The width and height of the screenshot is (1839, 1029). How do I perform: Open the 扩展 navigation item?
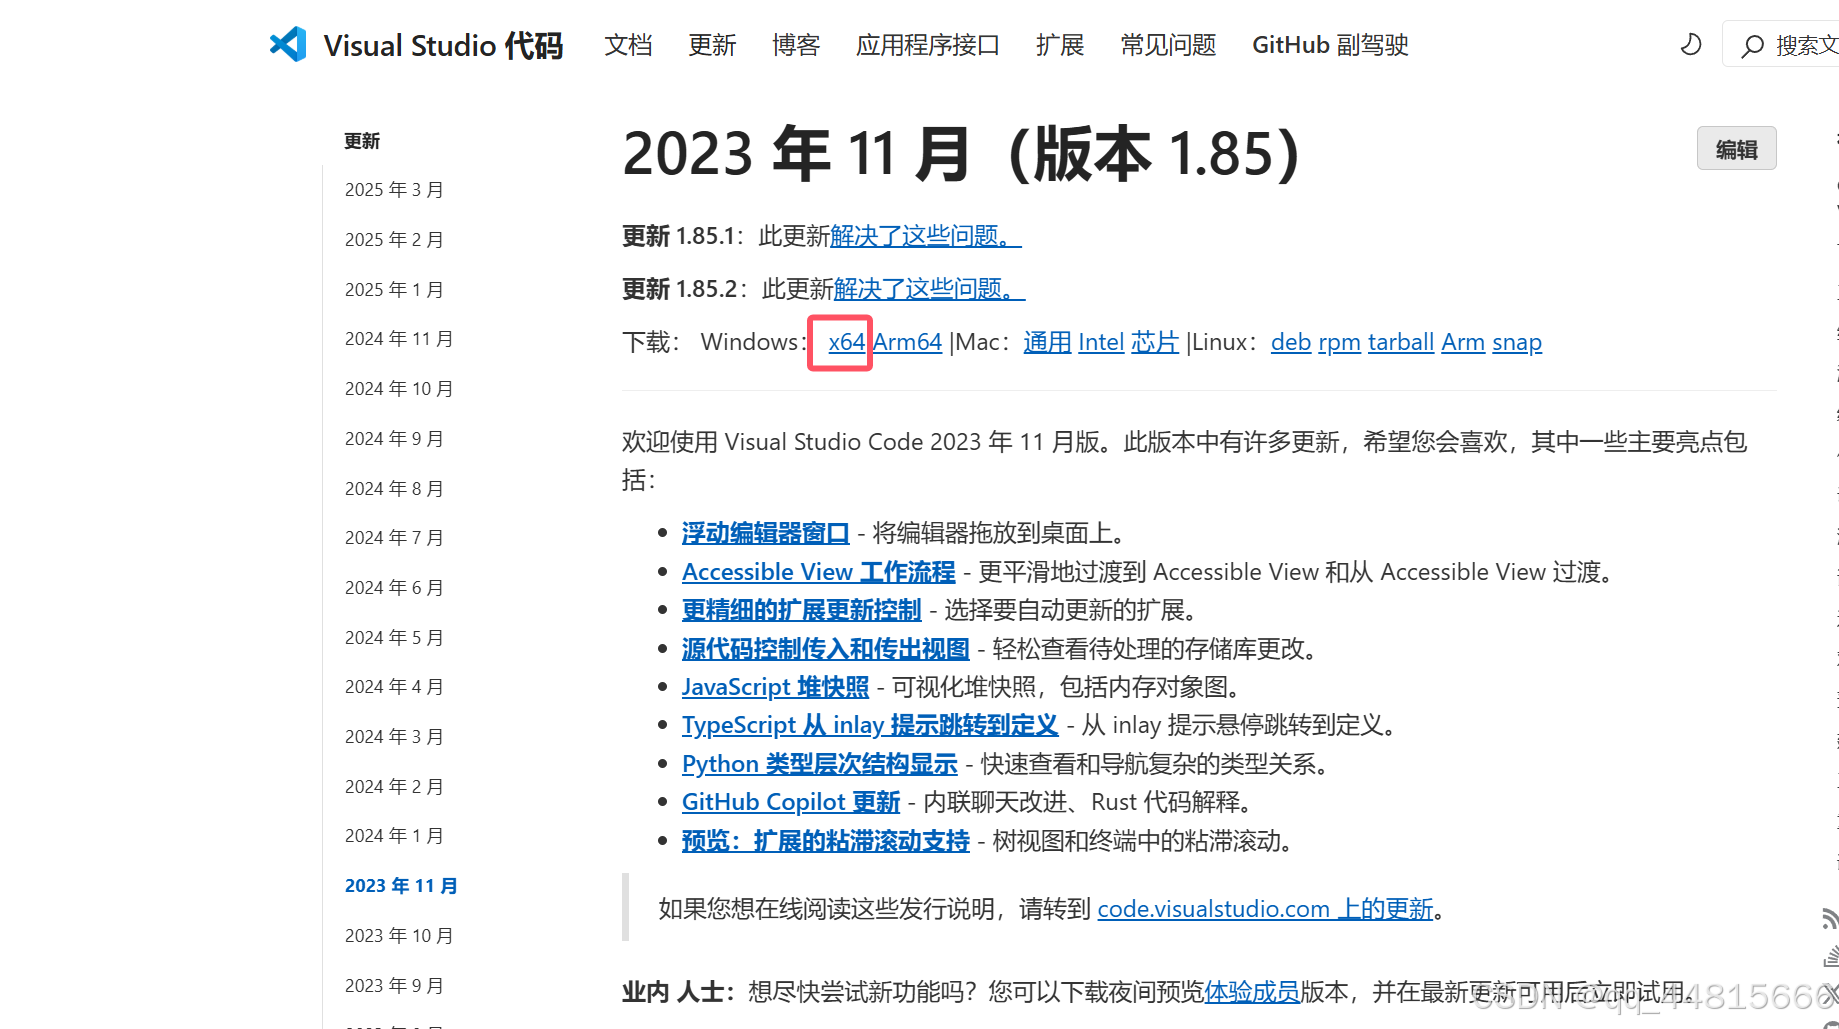click(x=1060, y=45)
